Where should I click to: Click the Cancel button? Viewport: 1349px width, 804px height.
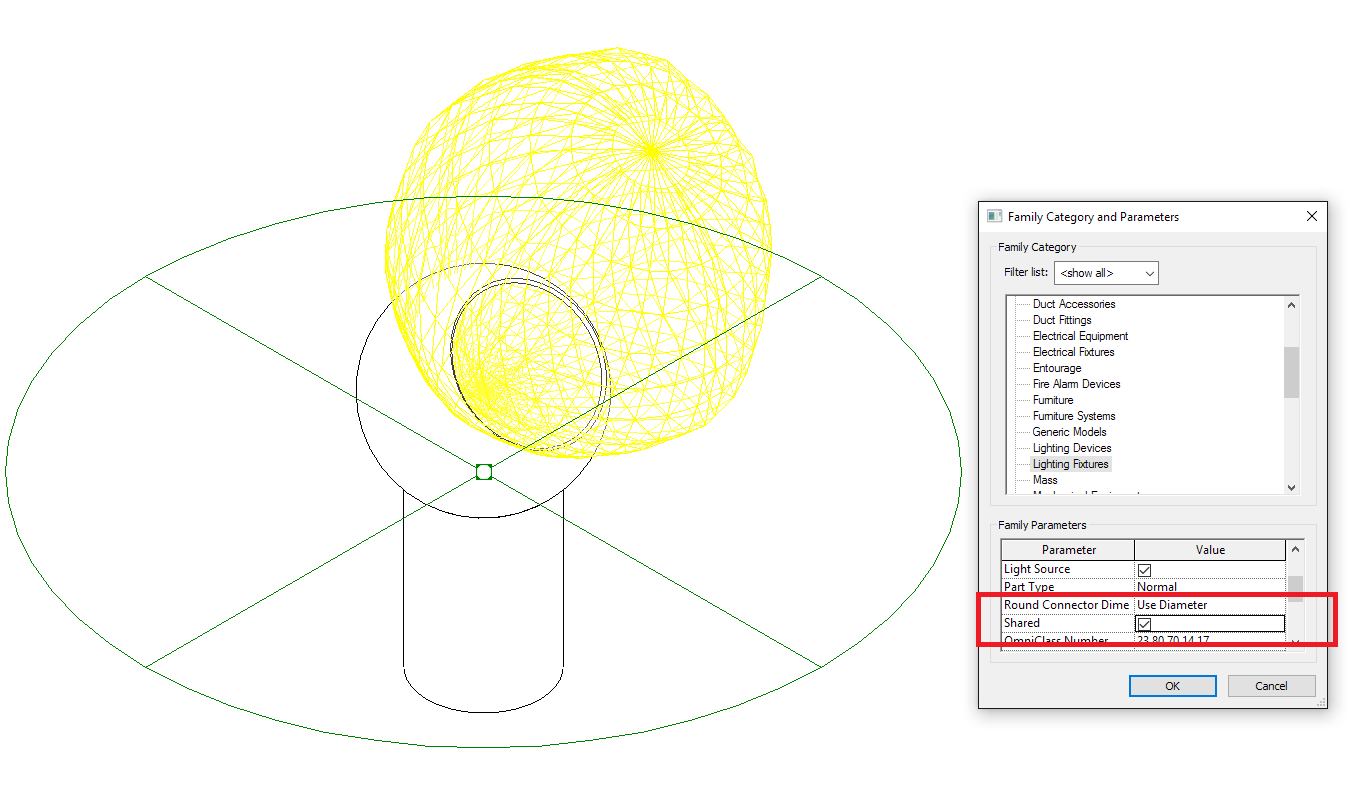coord(1271,686)
